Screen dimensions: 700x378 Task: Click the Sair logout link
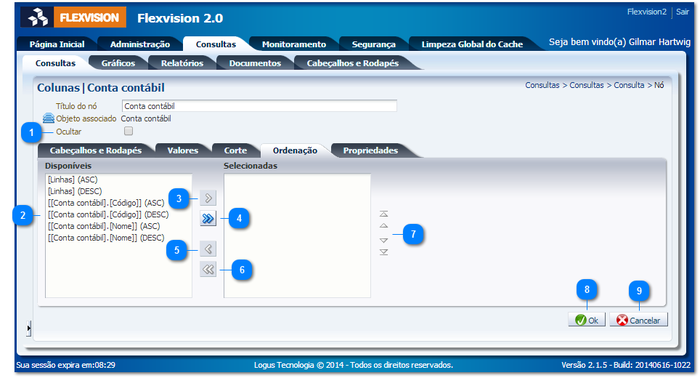(x=682, y=12)
